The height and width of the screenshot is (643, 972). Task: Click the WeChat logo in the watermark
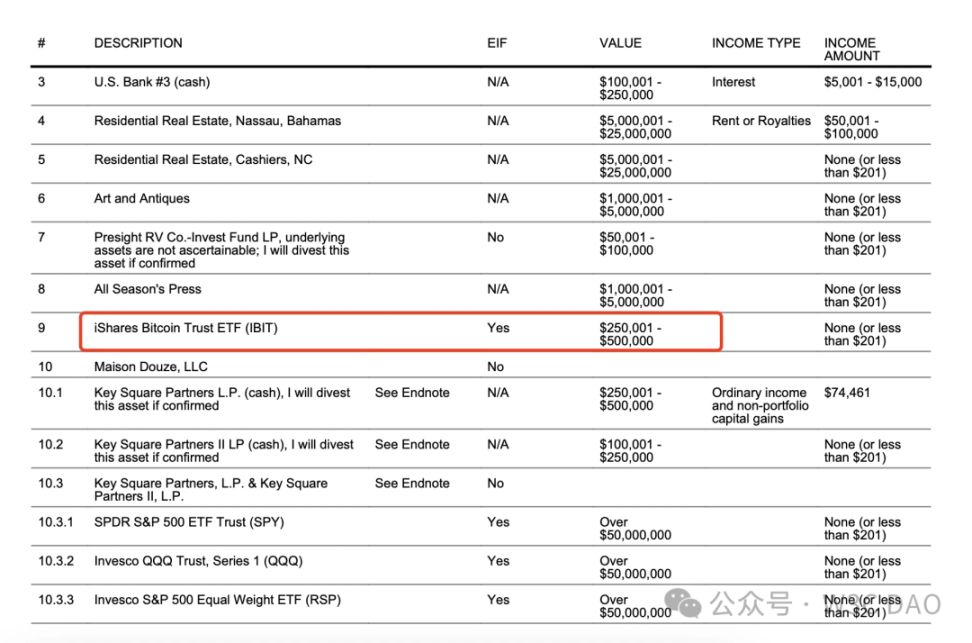685,603
